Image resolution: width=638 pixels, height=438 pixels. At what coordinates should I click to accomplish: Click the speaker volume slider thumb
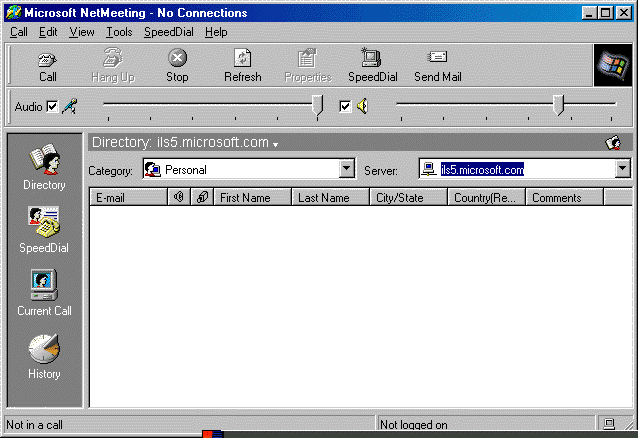[559, 105]
